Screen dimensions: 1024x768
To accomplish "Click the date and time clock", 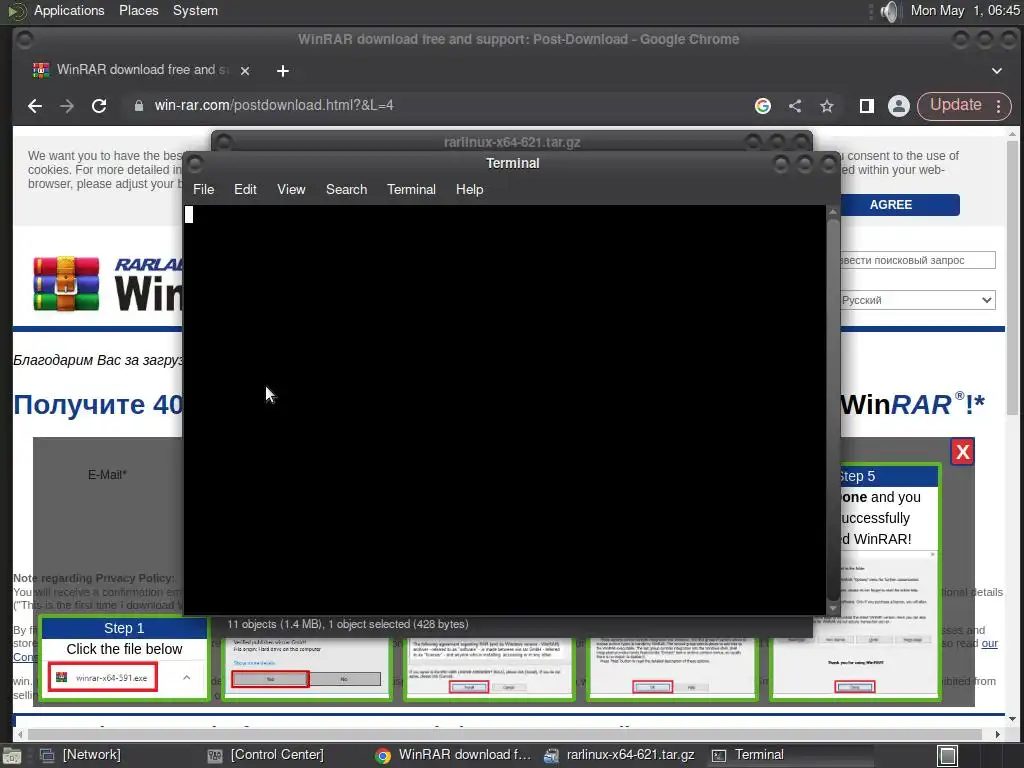I will click(x=965, y=10).
